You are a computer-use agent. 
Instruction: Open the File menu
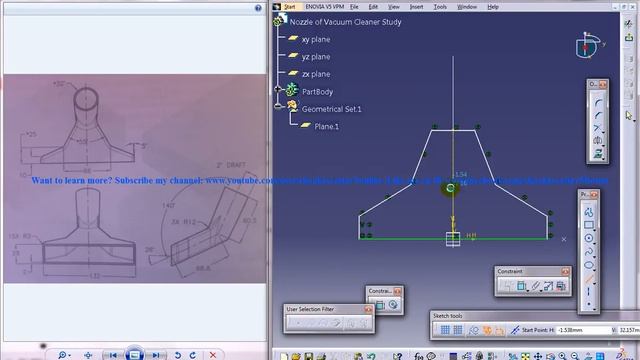(x=354, y=7)
